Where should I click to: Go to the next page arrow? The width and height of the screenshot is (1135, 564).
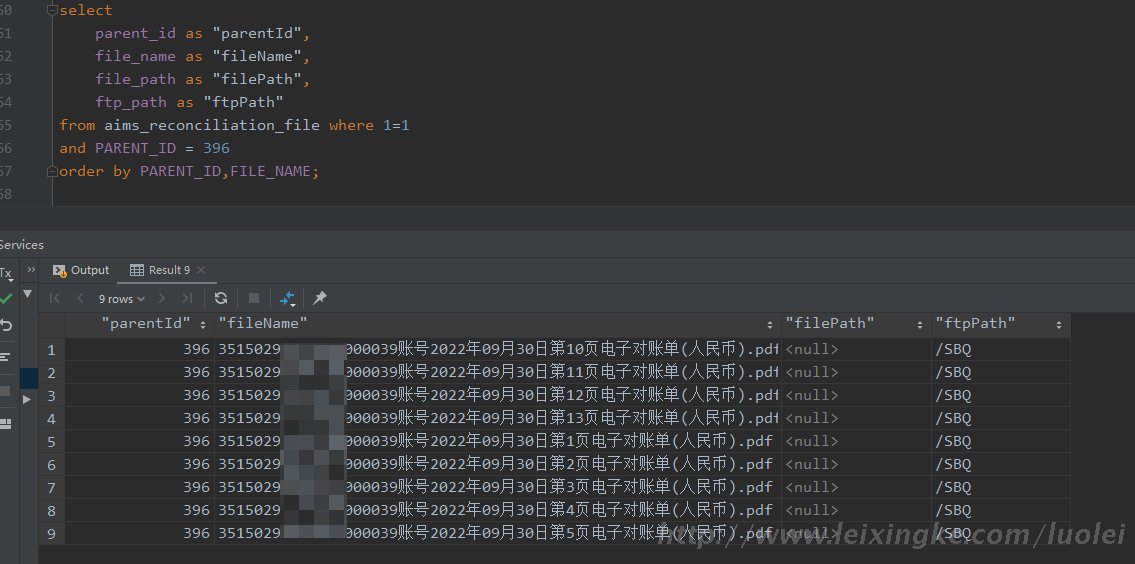[x=162, y=298]
